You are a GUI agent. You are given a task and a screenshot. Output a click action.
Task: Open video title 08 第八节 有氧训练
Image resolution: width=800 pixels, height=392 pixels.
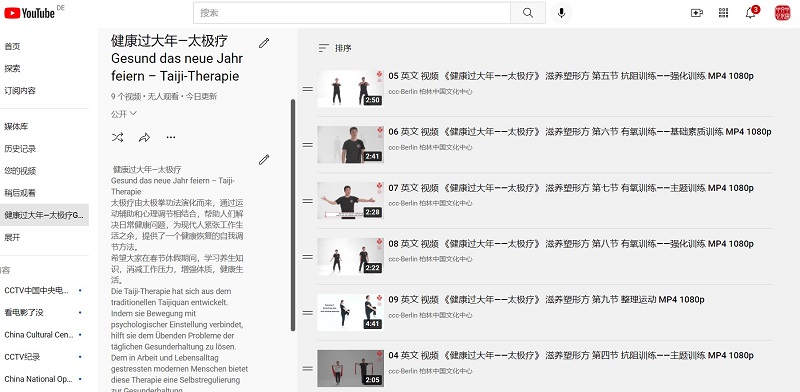point(571,243)
